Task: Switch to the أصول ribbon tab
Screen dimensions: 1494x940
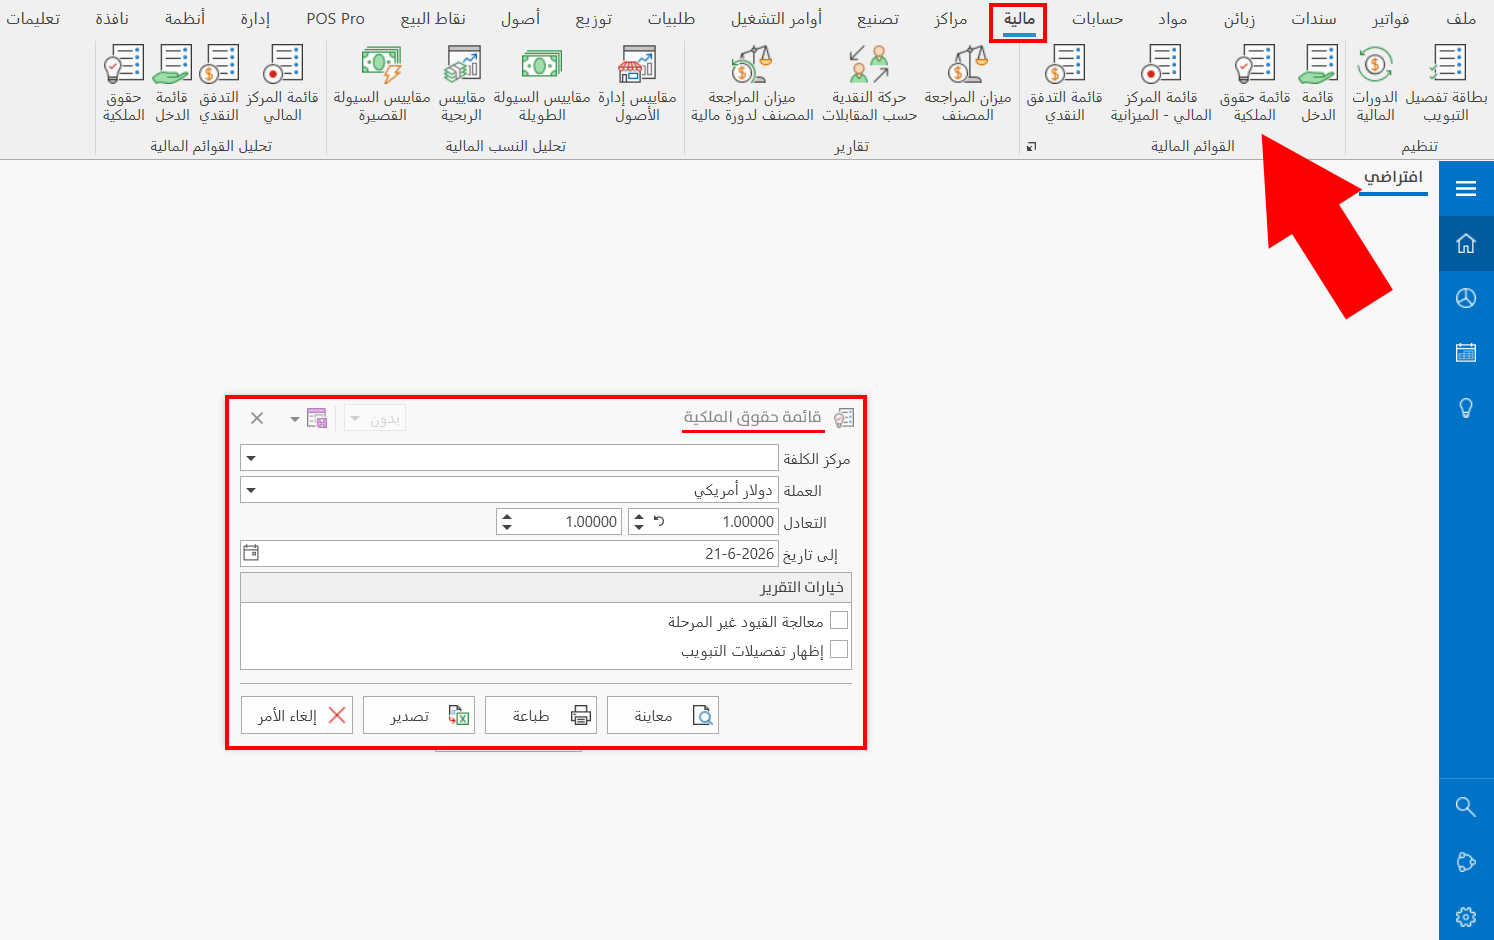Action: click(520, 19)
